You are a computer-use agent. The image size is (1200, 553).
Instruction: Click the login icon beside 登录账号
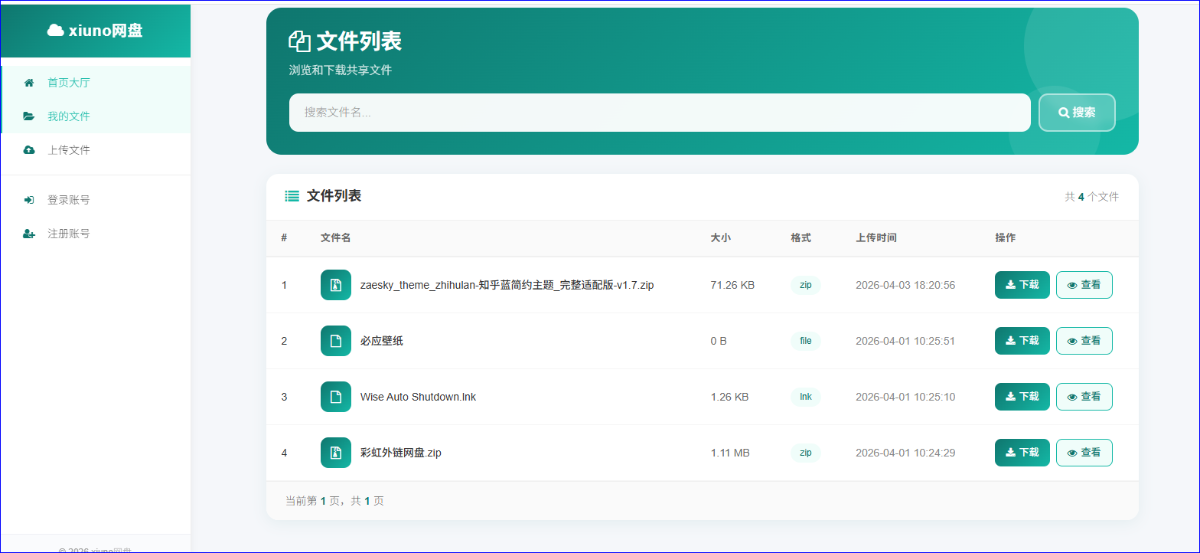click(29, 200)
